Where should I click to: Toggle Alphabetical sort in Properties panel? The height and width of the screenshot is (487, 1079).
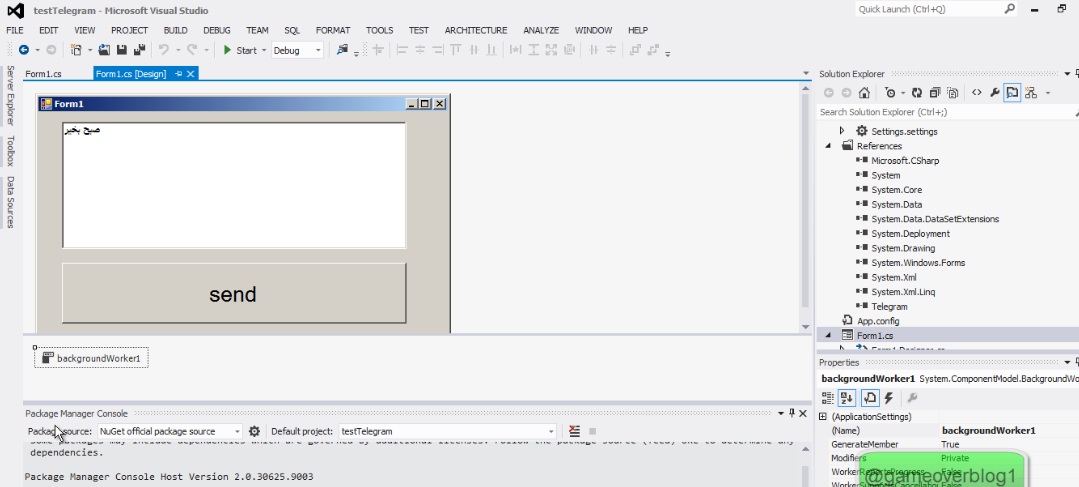846,398
